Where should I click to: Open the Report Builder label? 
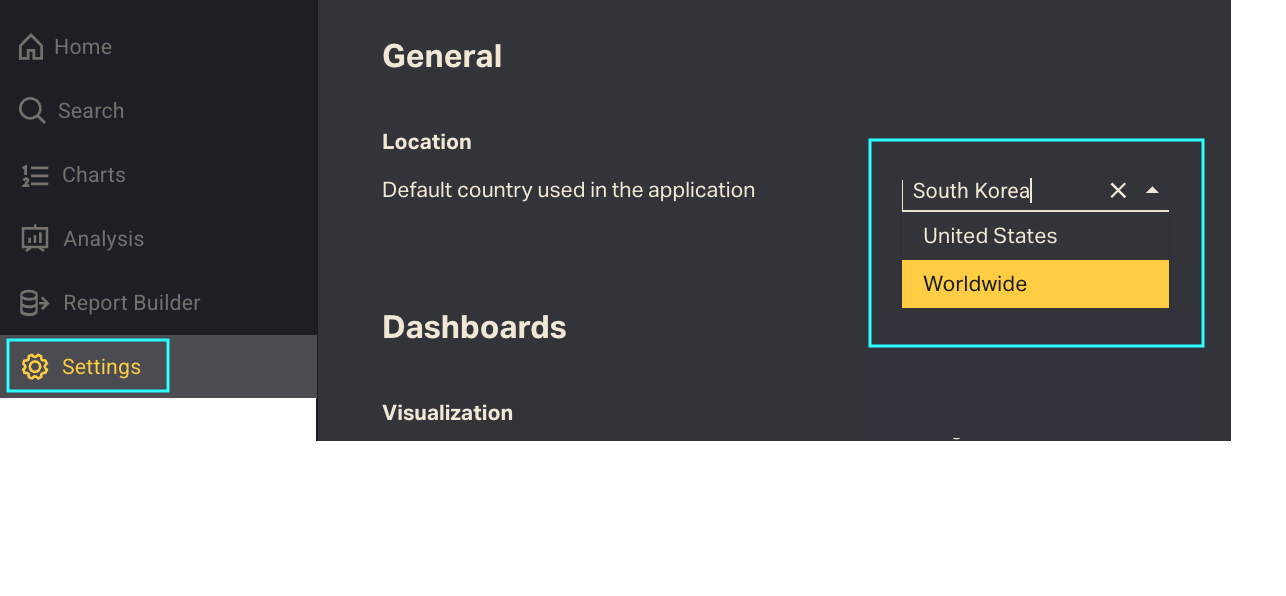pos(132,303)
